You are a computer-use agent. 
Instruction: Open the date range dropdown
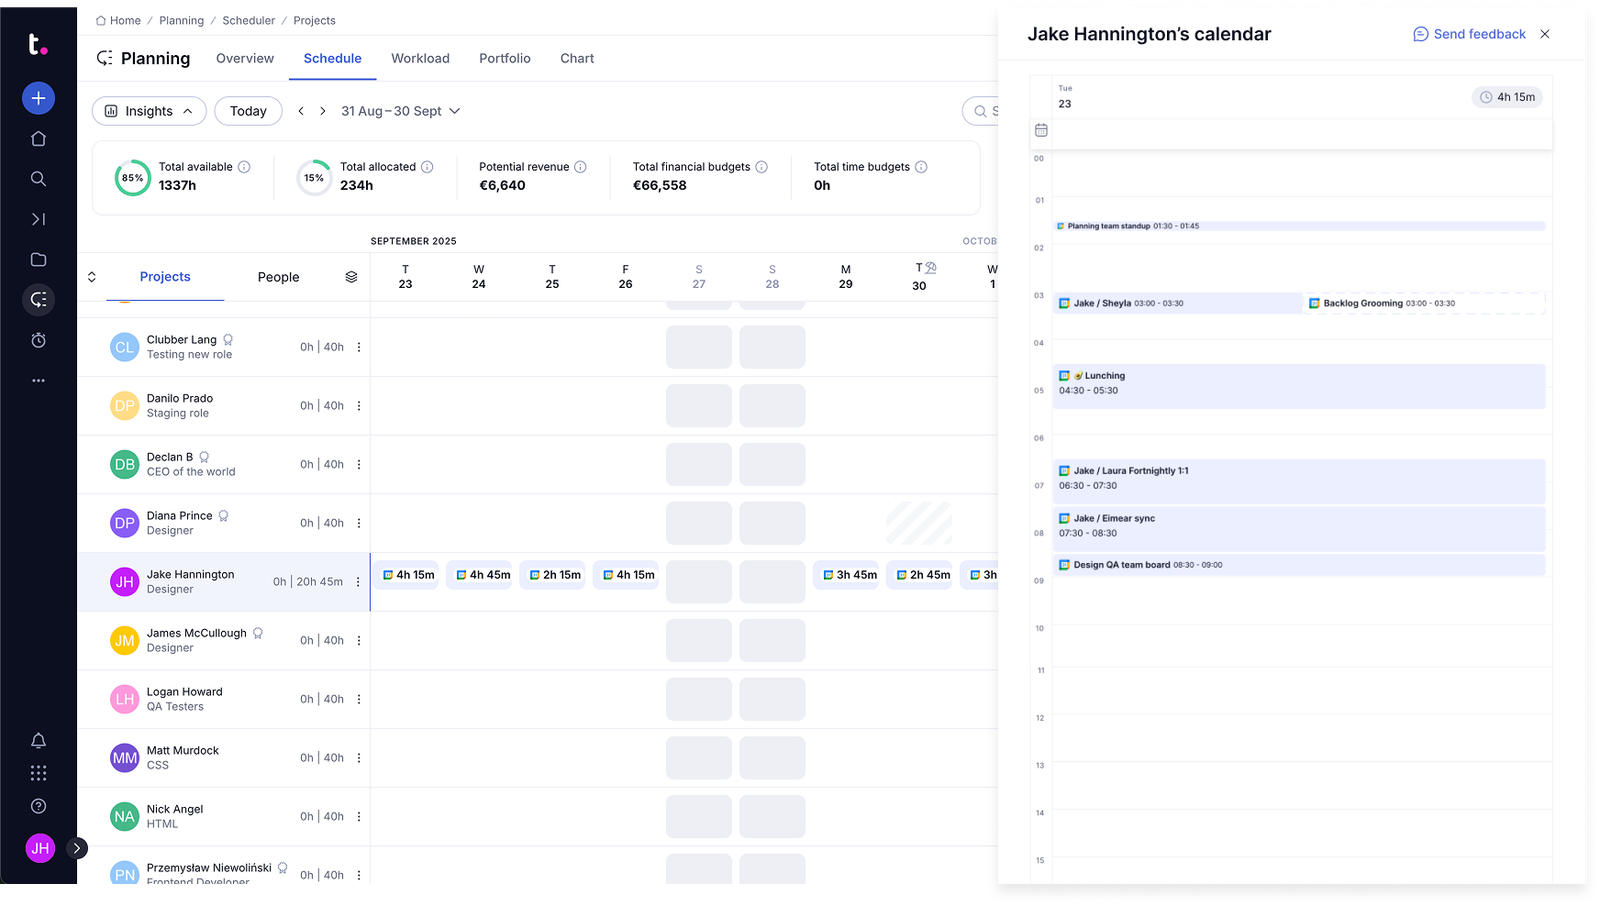[x=400, y=111]
